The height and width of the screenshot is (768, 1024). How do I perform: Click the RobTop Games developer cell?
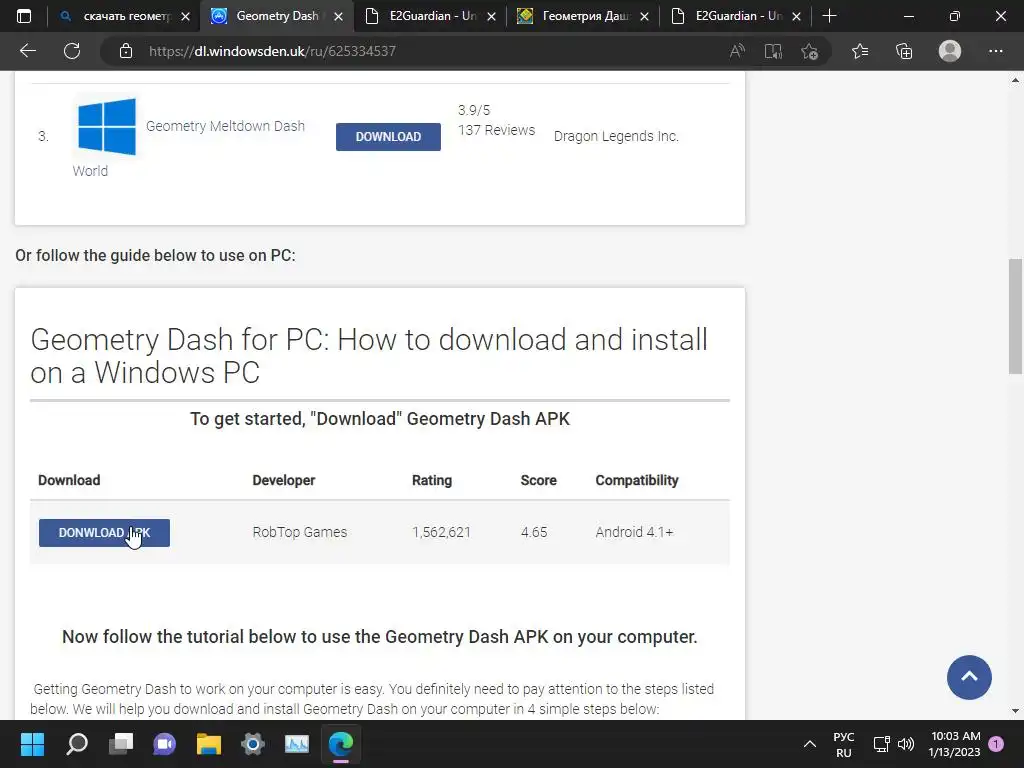coord(300,532)
